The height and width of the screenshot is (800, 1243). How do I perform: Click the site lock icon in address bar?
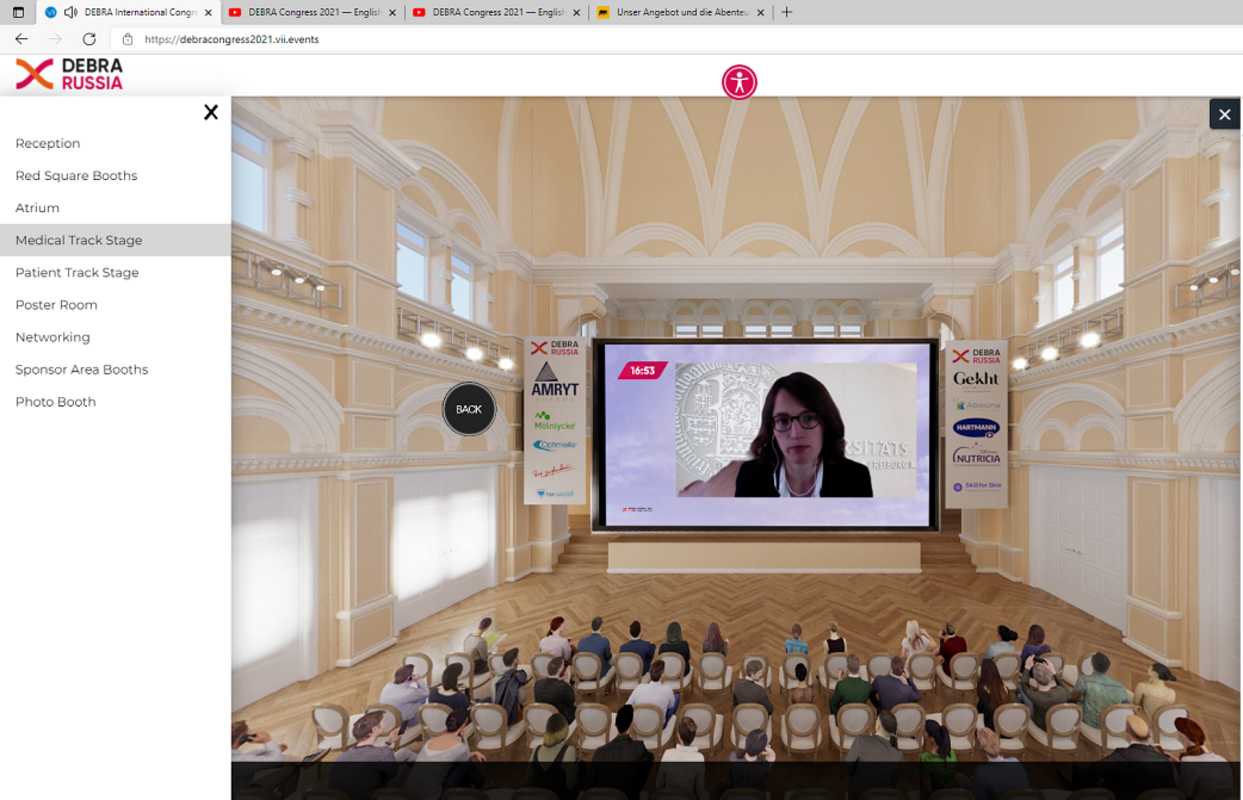point(127,39)
